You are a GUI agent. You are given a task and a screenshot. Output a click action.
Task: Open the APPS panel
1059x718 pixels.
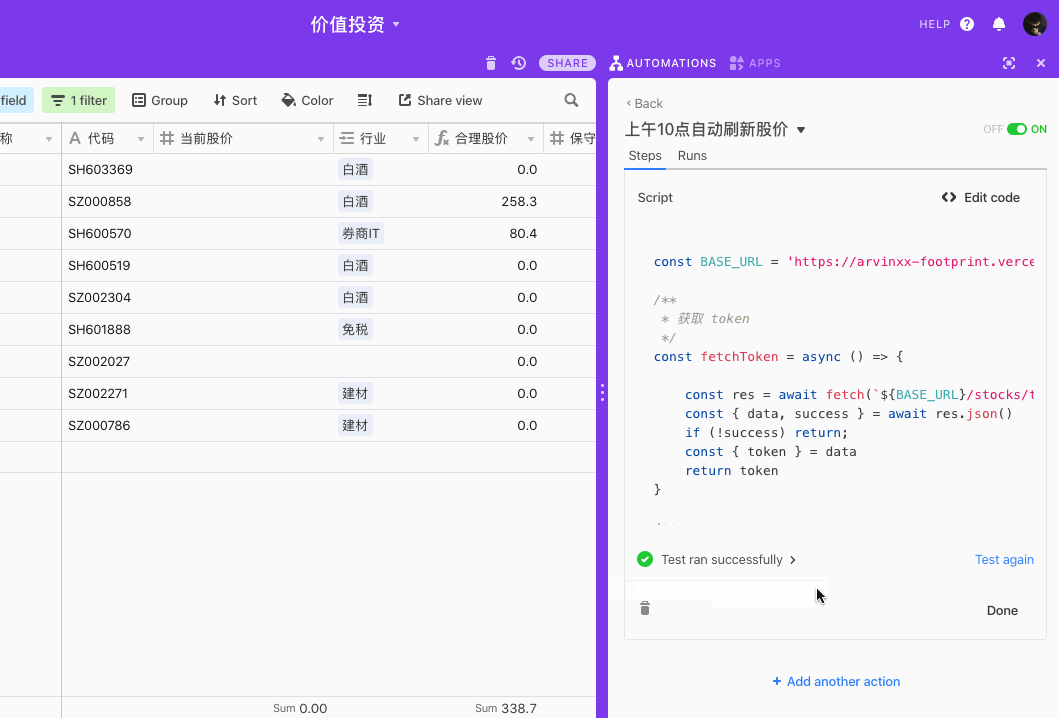[755, 62]
